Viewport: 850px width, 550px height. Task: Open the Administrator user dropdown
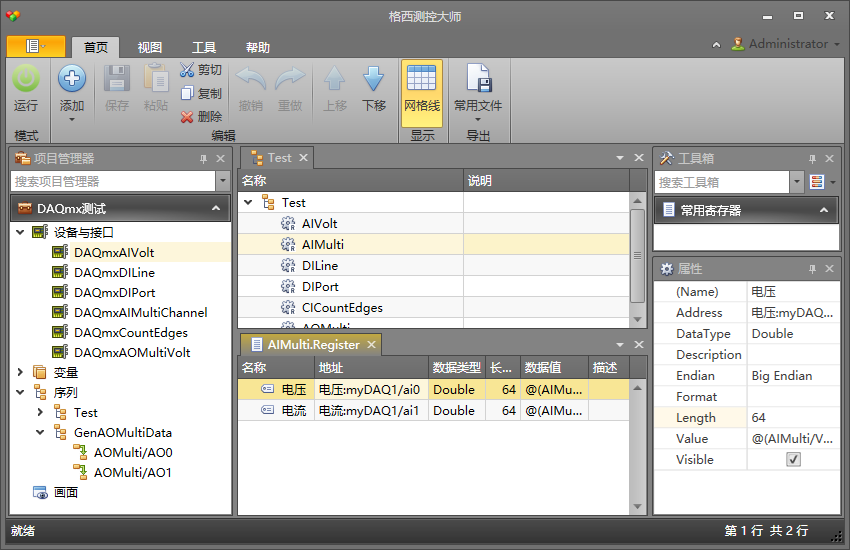click(x=837, y=44)
